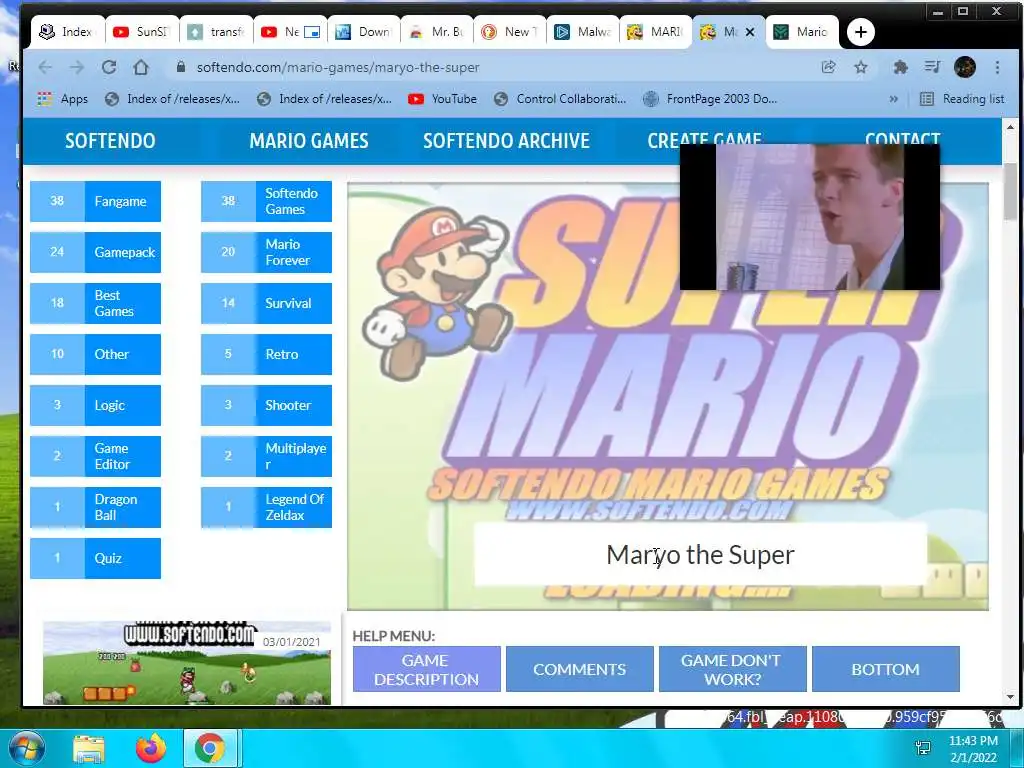The height and width of the screenshot is (768, 1024).
Task: Reload the Softendo page
Action: tap(109, 67)
